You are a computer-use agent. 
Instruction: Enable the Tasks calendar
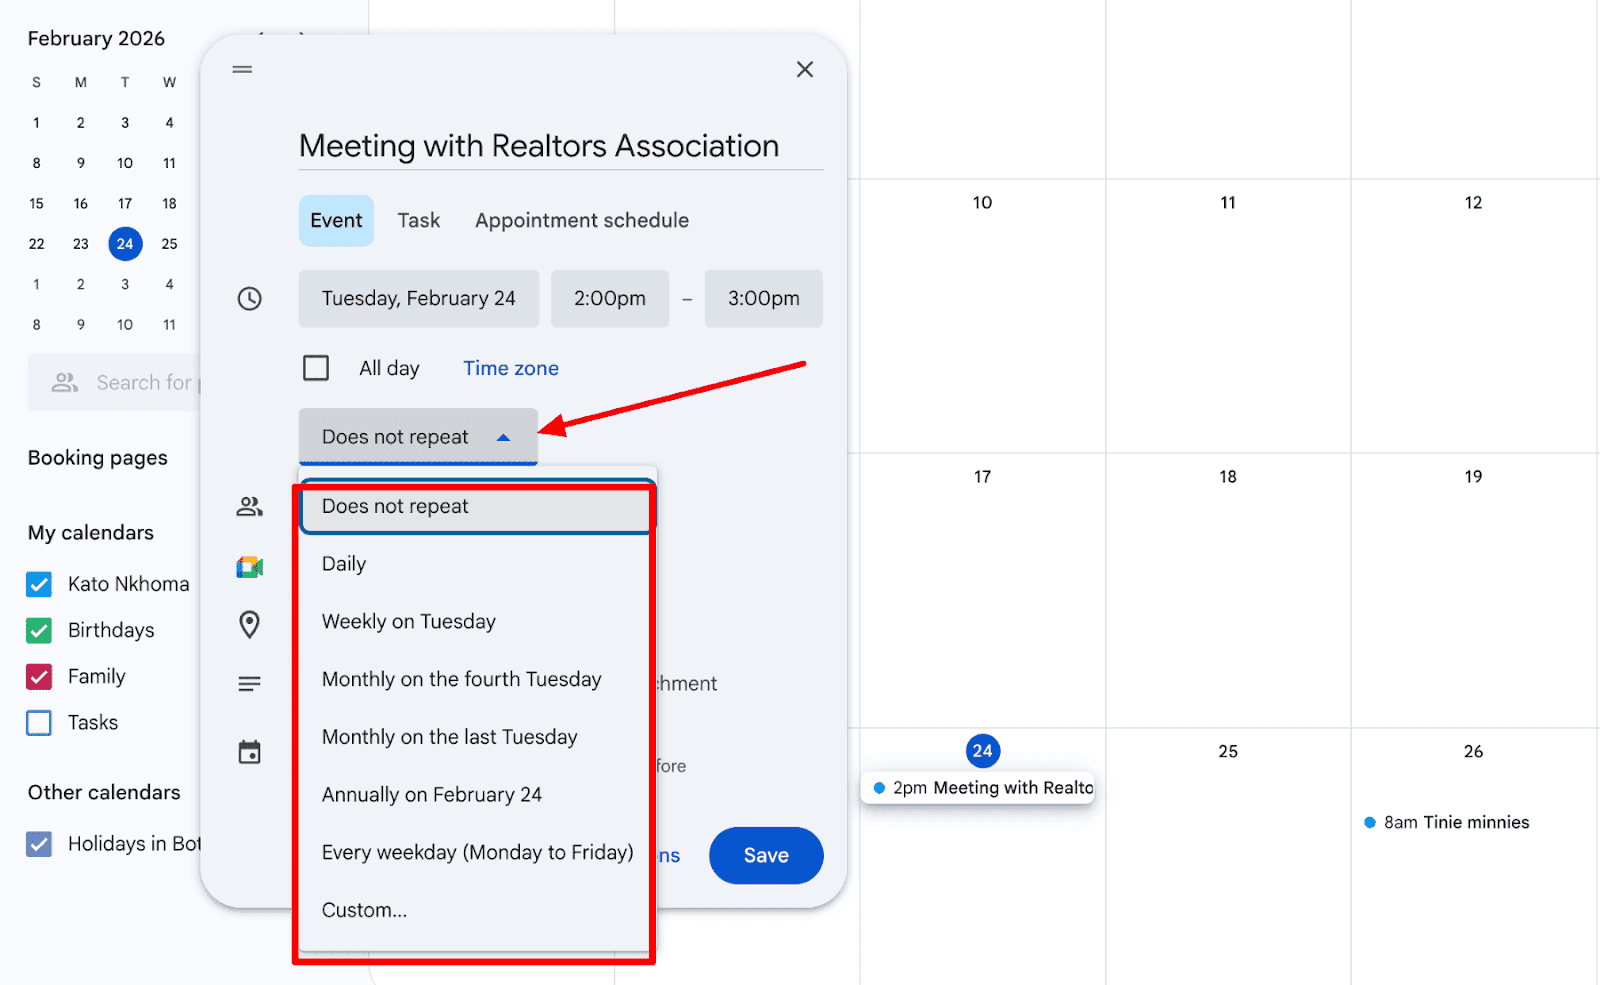pos(38,722)
